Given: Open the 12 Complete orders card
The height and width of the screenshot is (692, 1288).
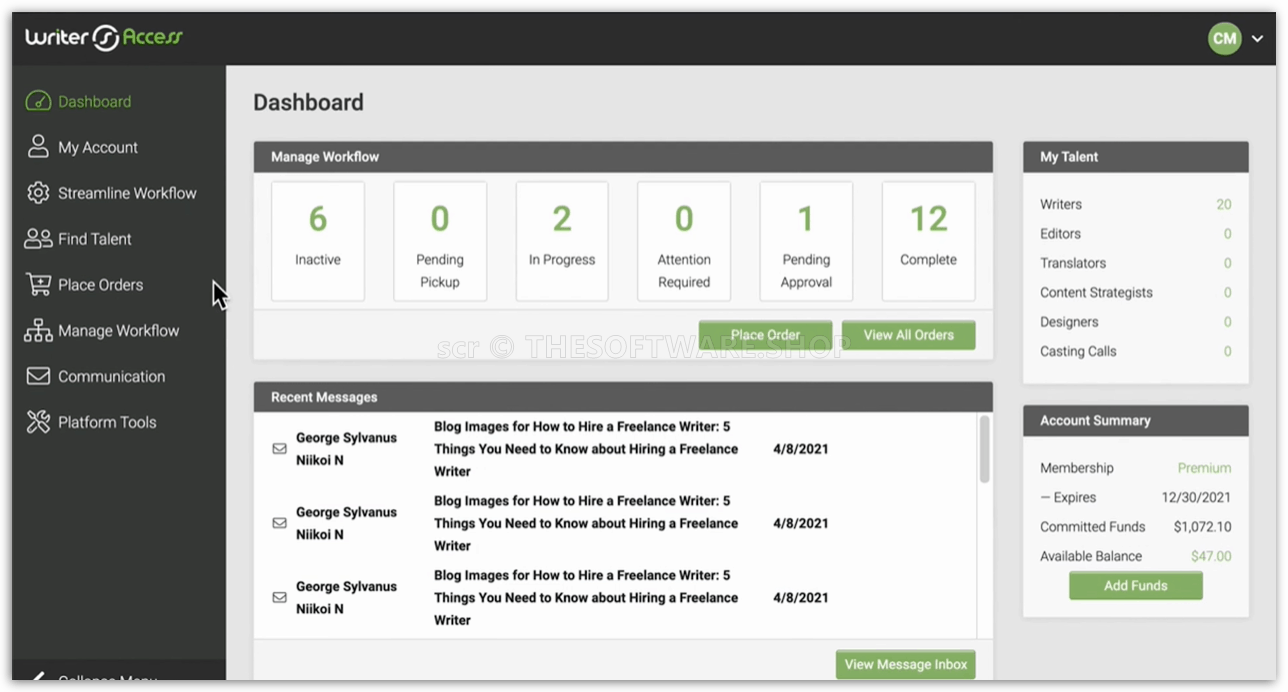Looking at the screenshot, I should [928, 241].
